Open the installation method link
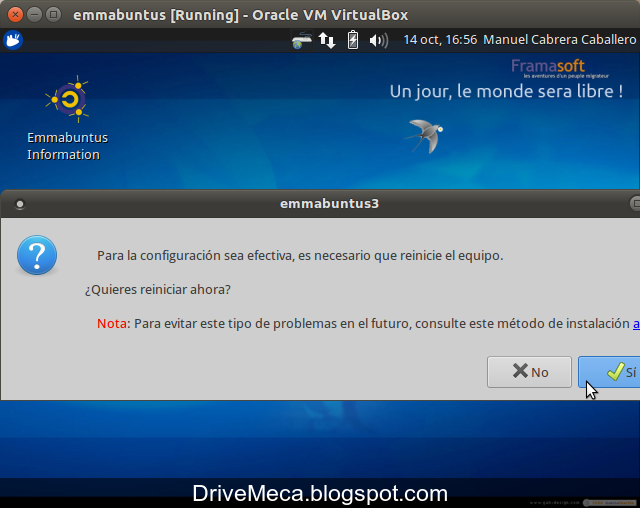640x508 pixels. pyautogui.click(x=636, y=324)
